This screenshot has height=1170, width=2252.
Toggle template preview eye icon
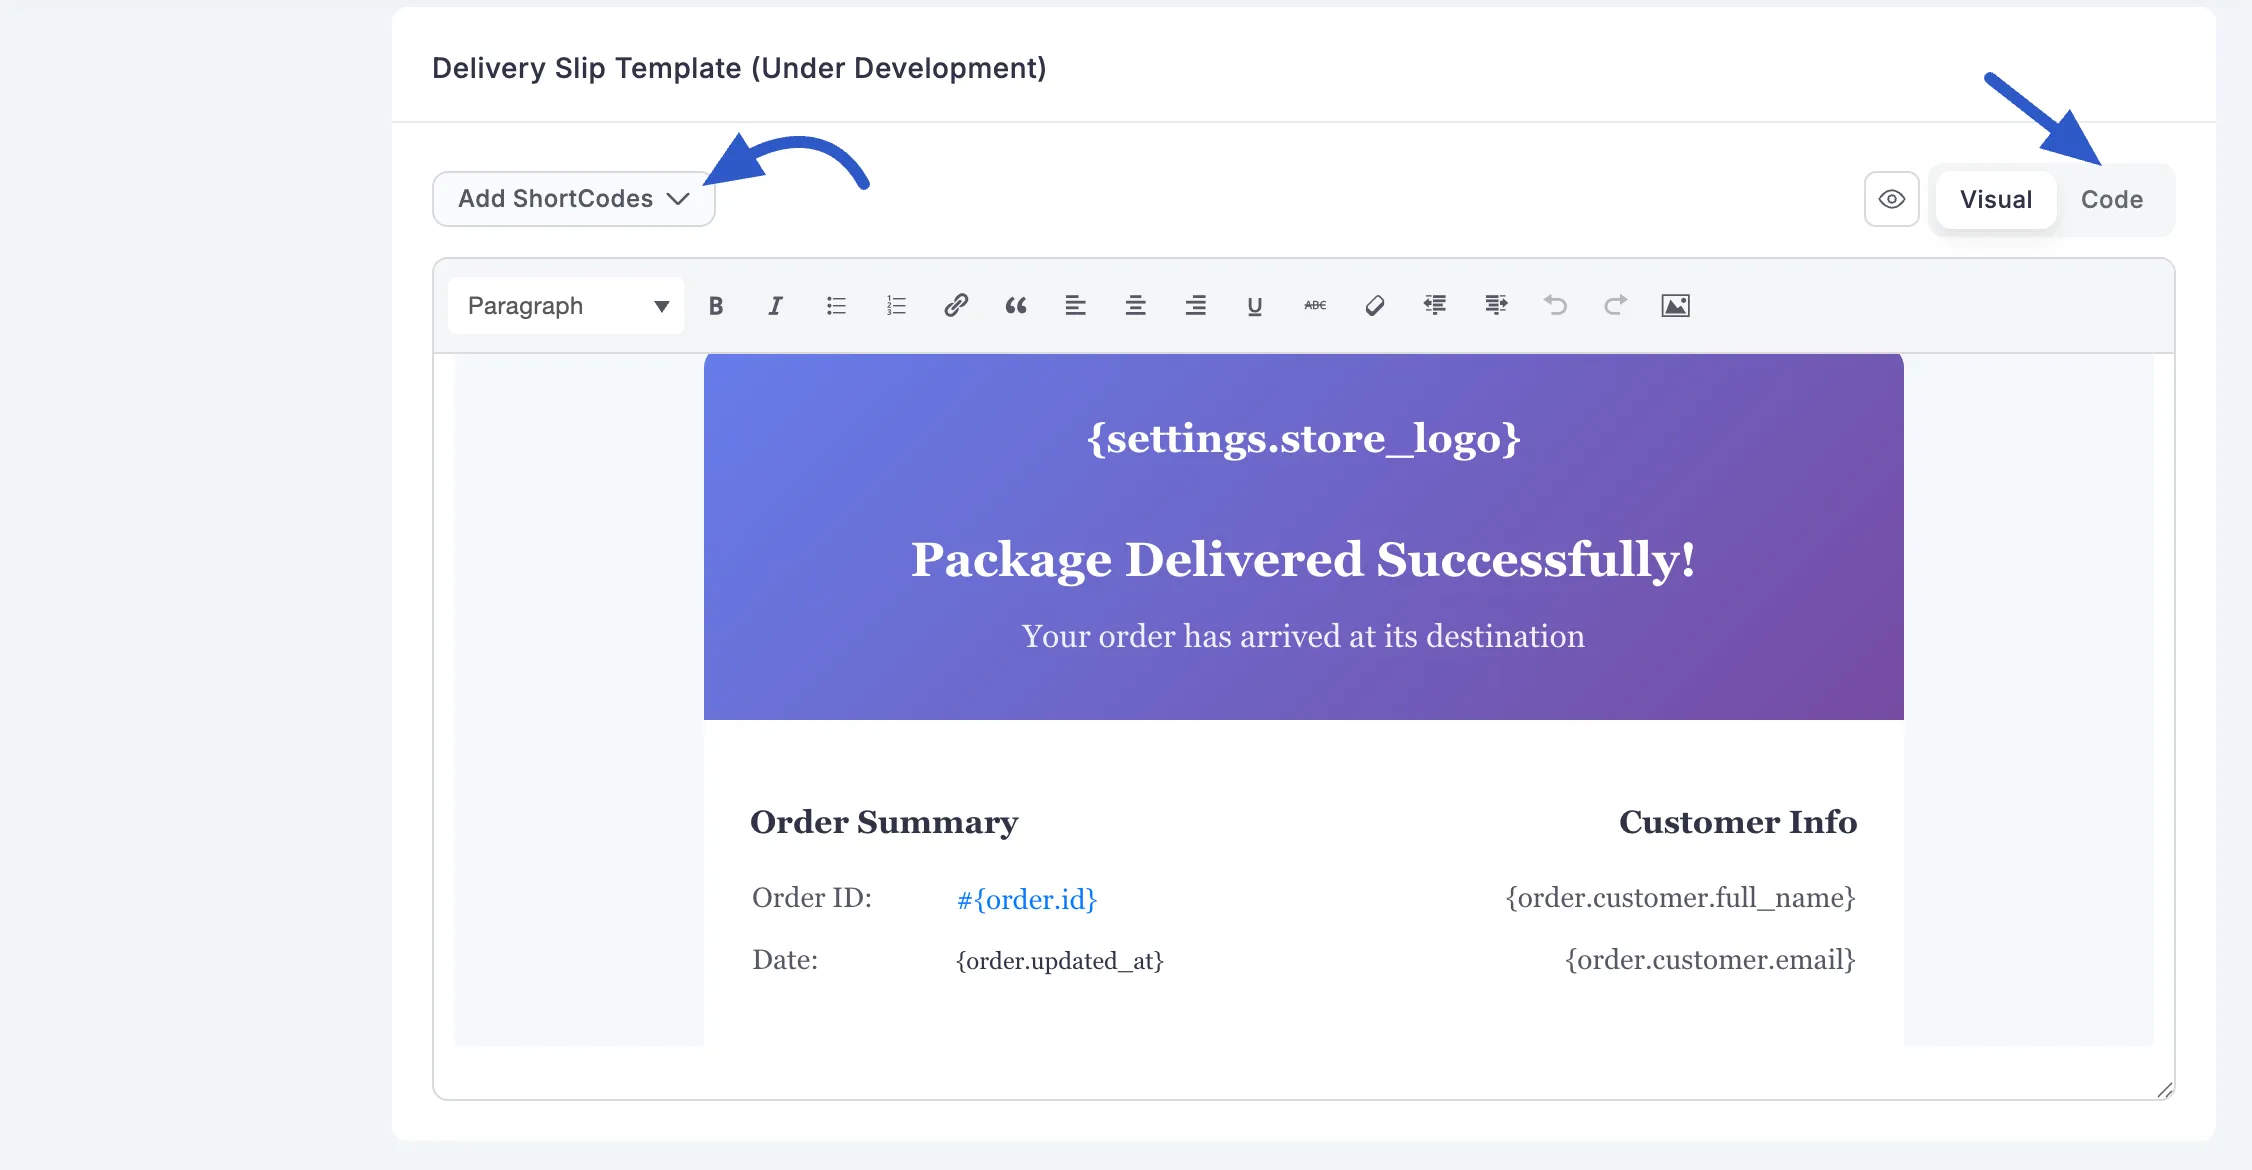1891,199
